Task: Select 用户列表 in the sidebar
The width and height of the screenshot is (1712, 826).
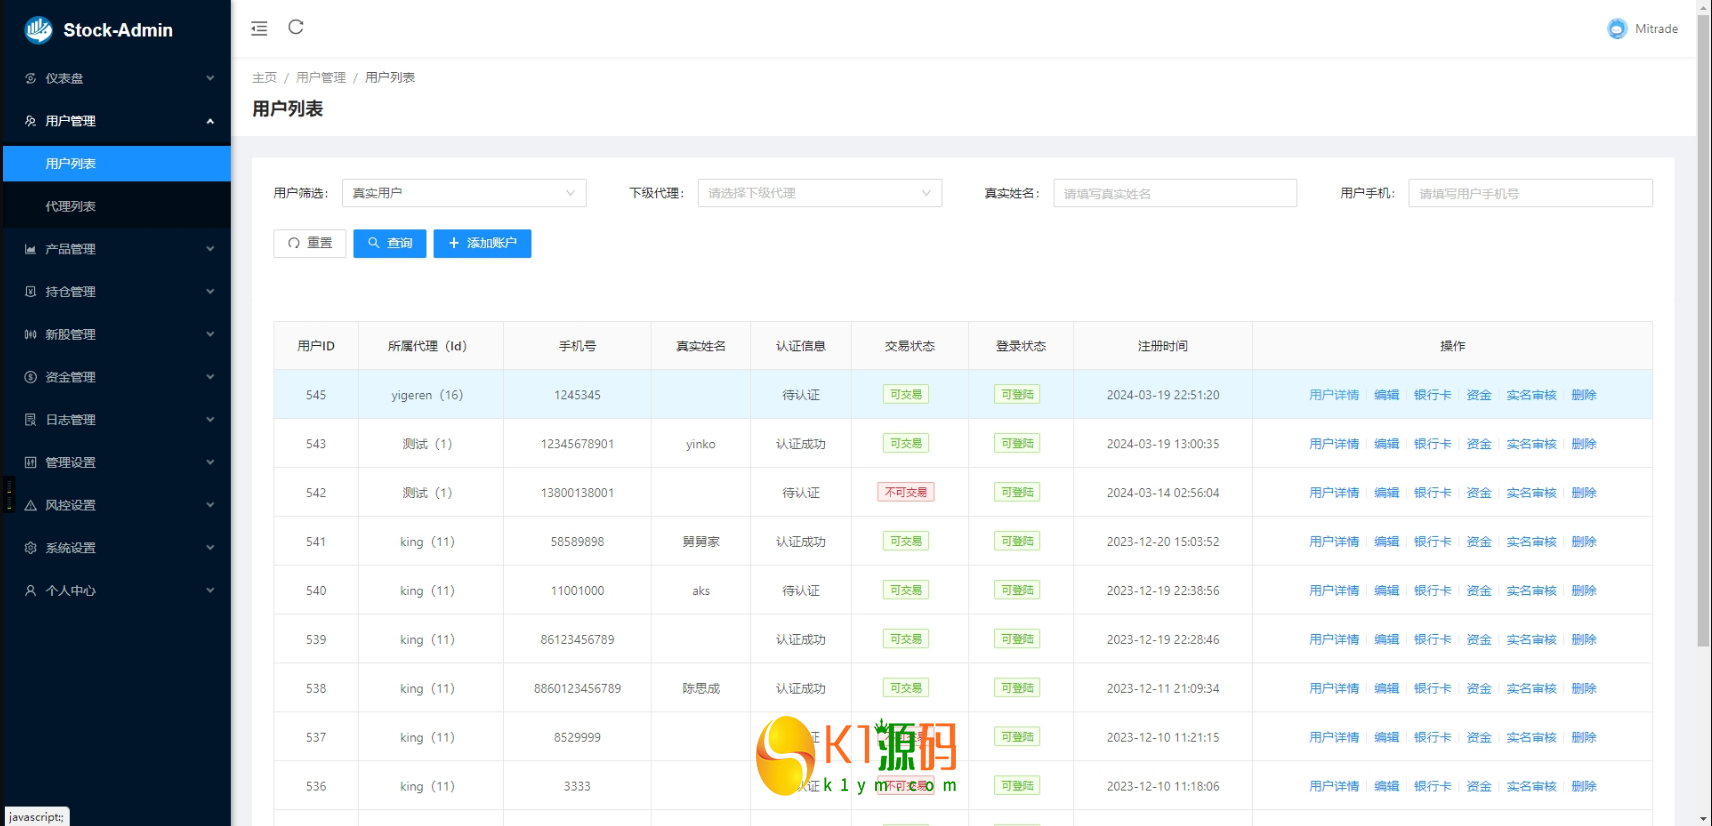Action: coord(71,164)
